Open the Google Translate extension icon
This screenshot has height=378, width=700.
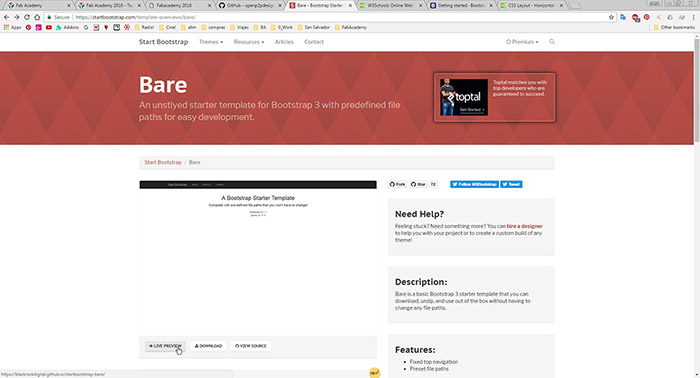tap(623, 17)
